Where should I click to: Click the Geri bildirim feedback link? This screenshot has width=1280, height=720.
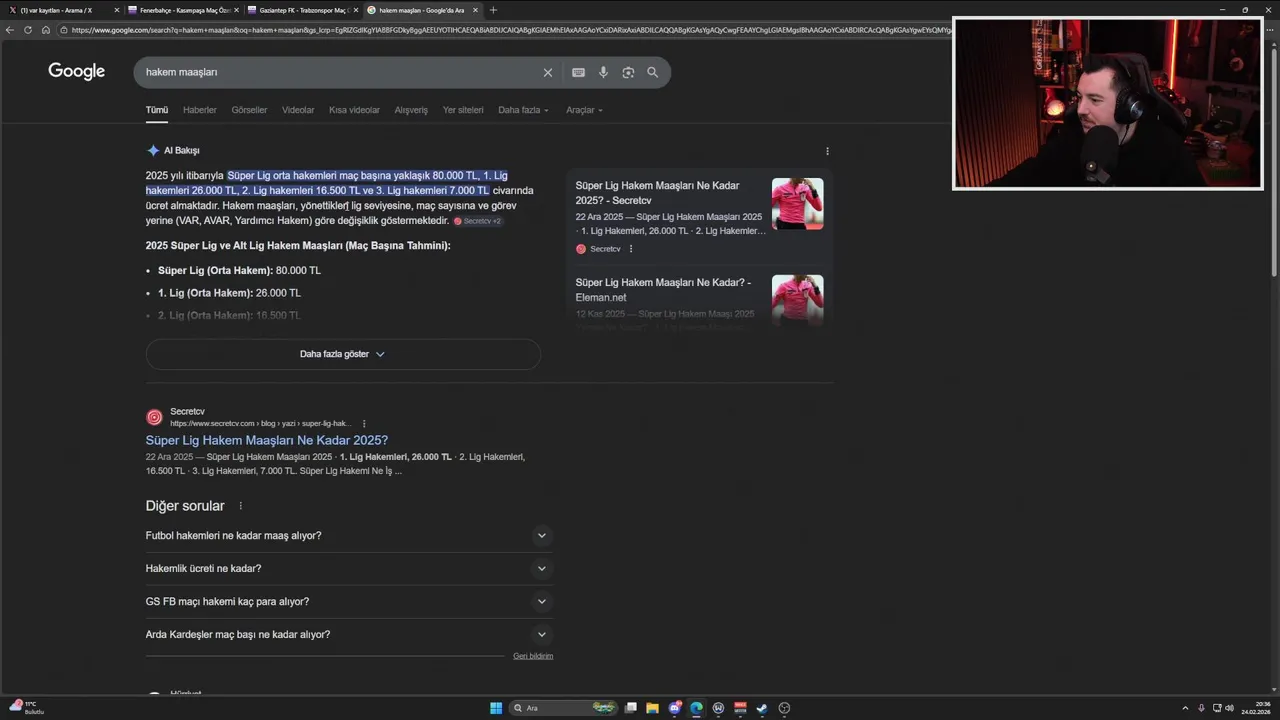point(533,656)
